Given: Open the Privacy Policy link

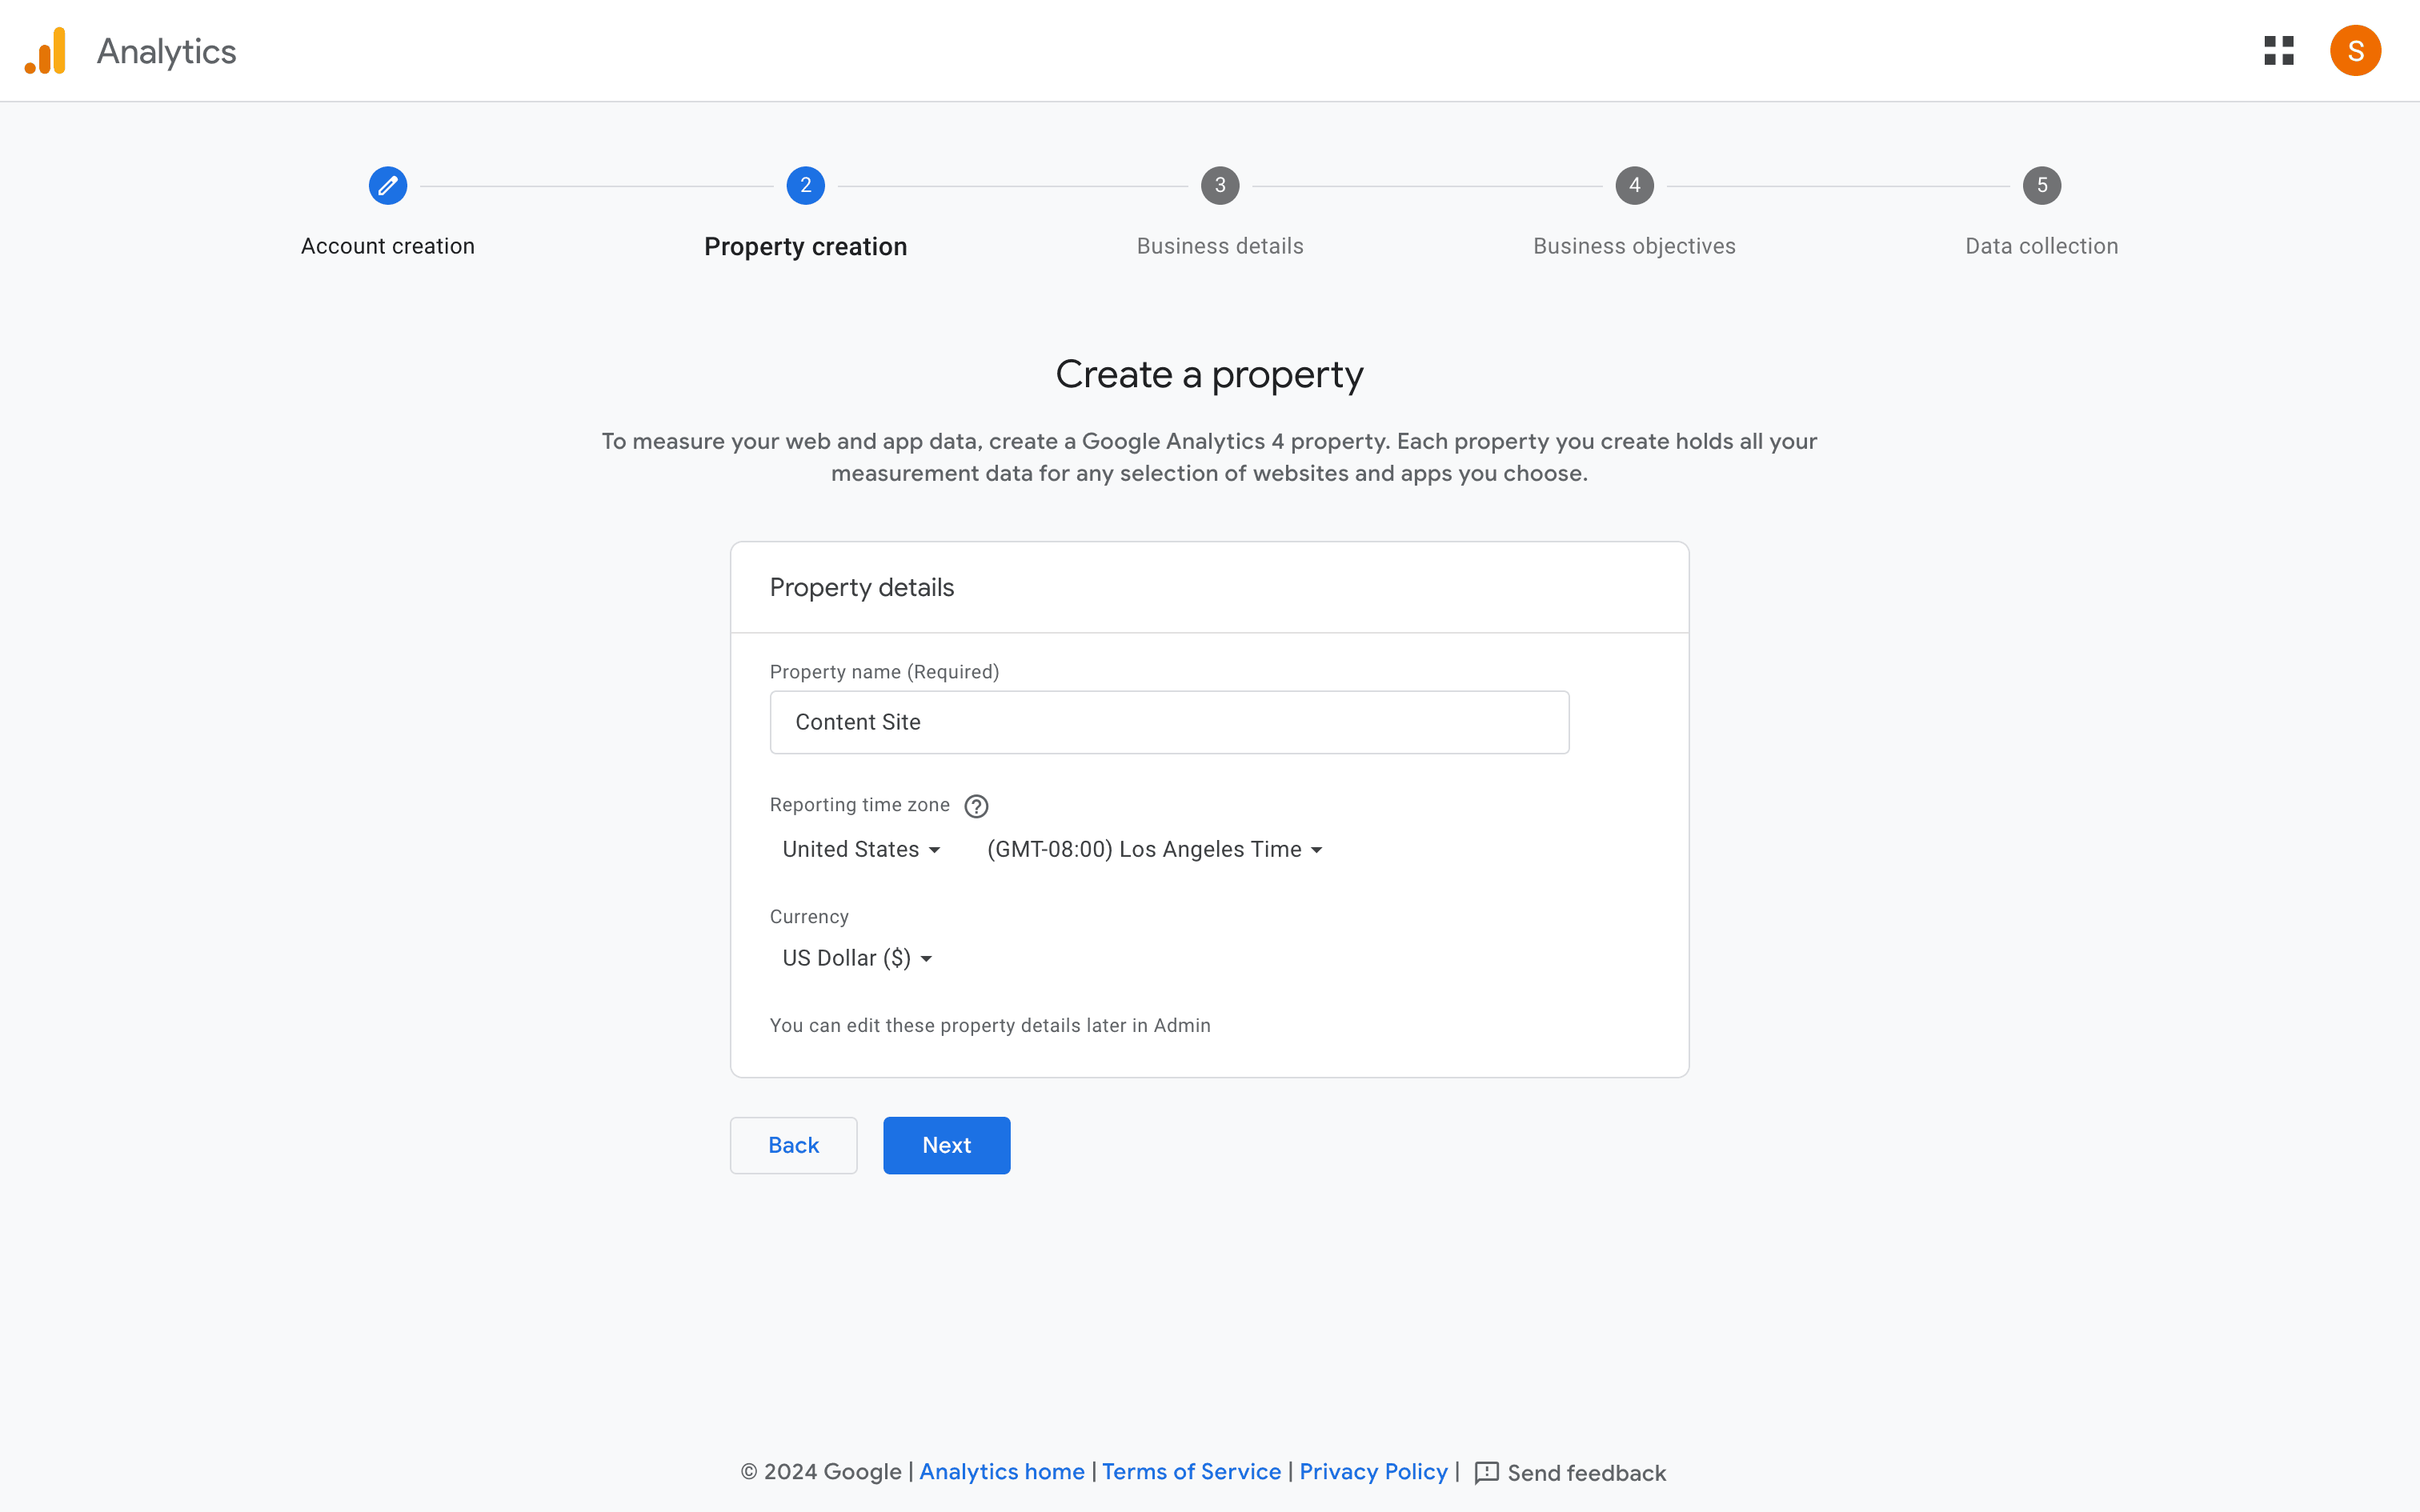Looking at the screenshot, I should click(x=1373, y=1471).
